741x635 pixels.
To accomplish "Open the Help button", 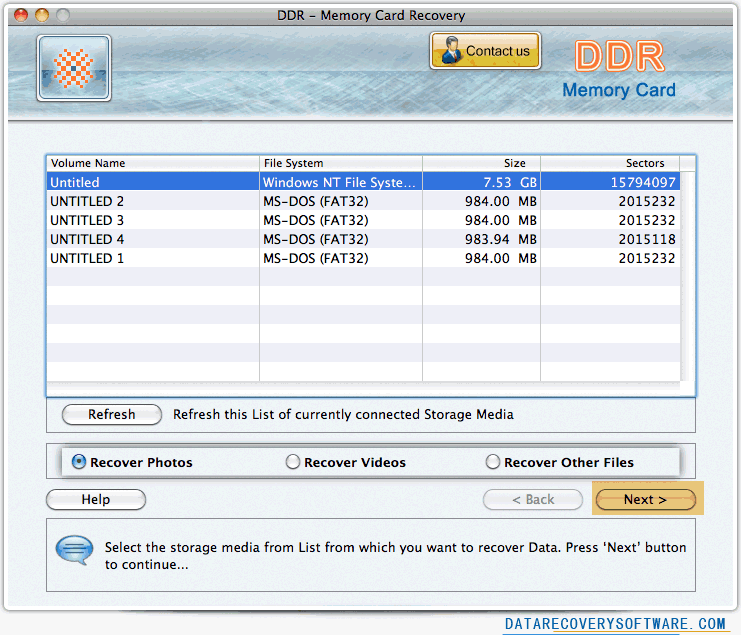I will 96,499.
